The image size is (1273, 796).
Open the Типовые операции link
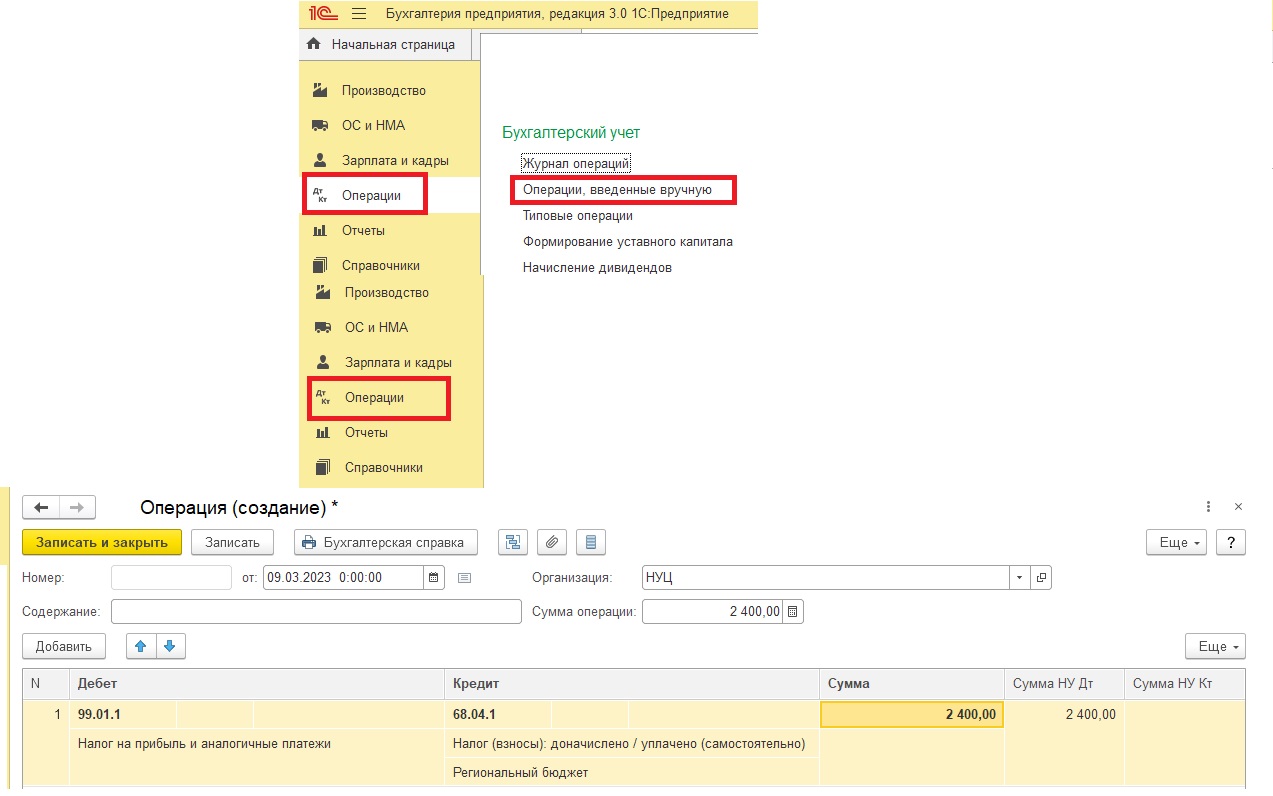[x=578, y=215]
